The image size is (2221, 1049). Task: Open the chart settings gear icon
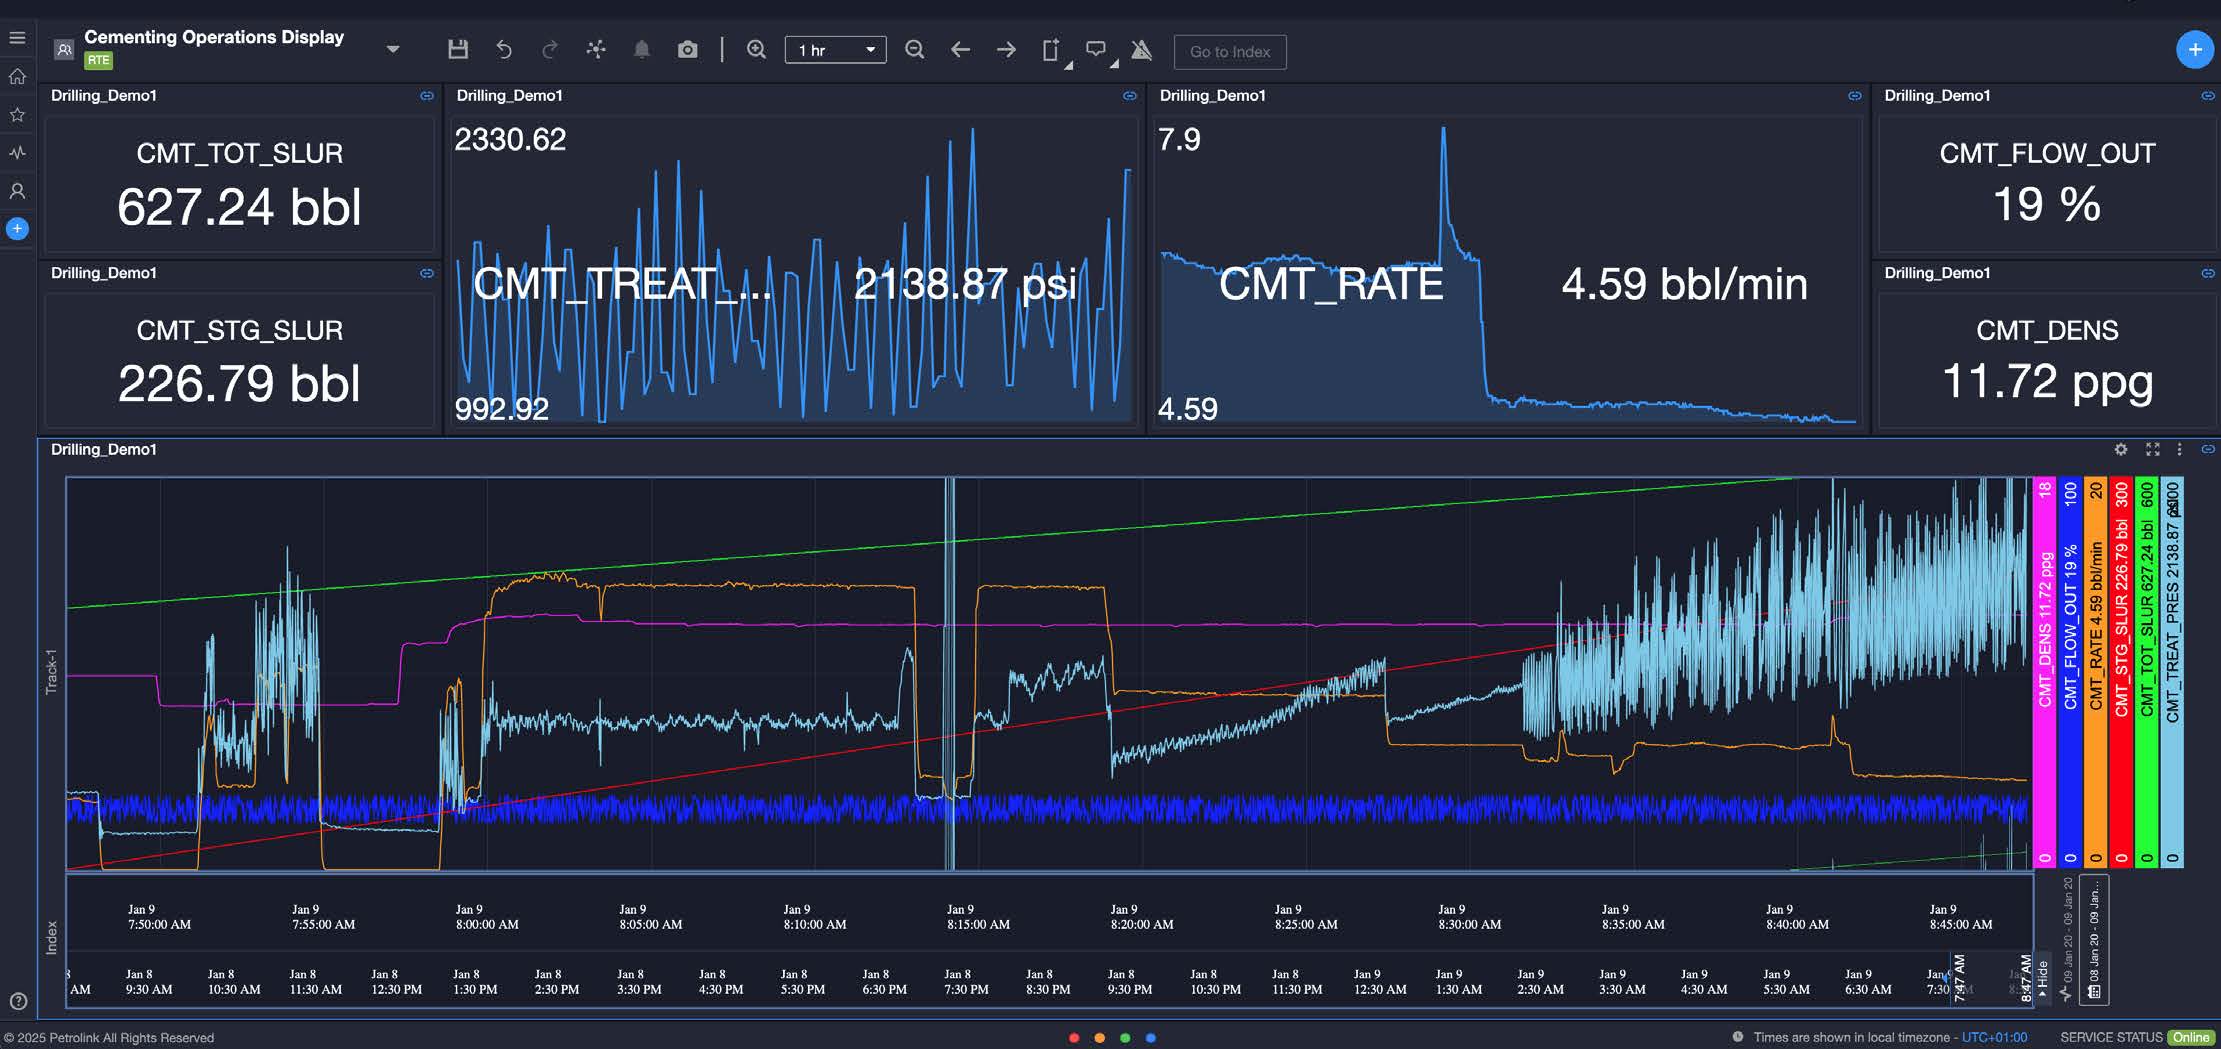(x=2120, y=450)
